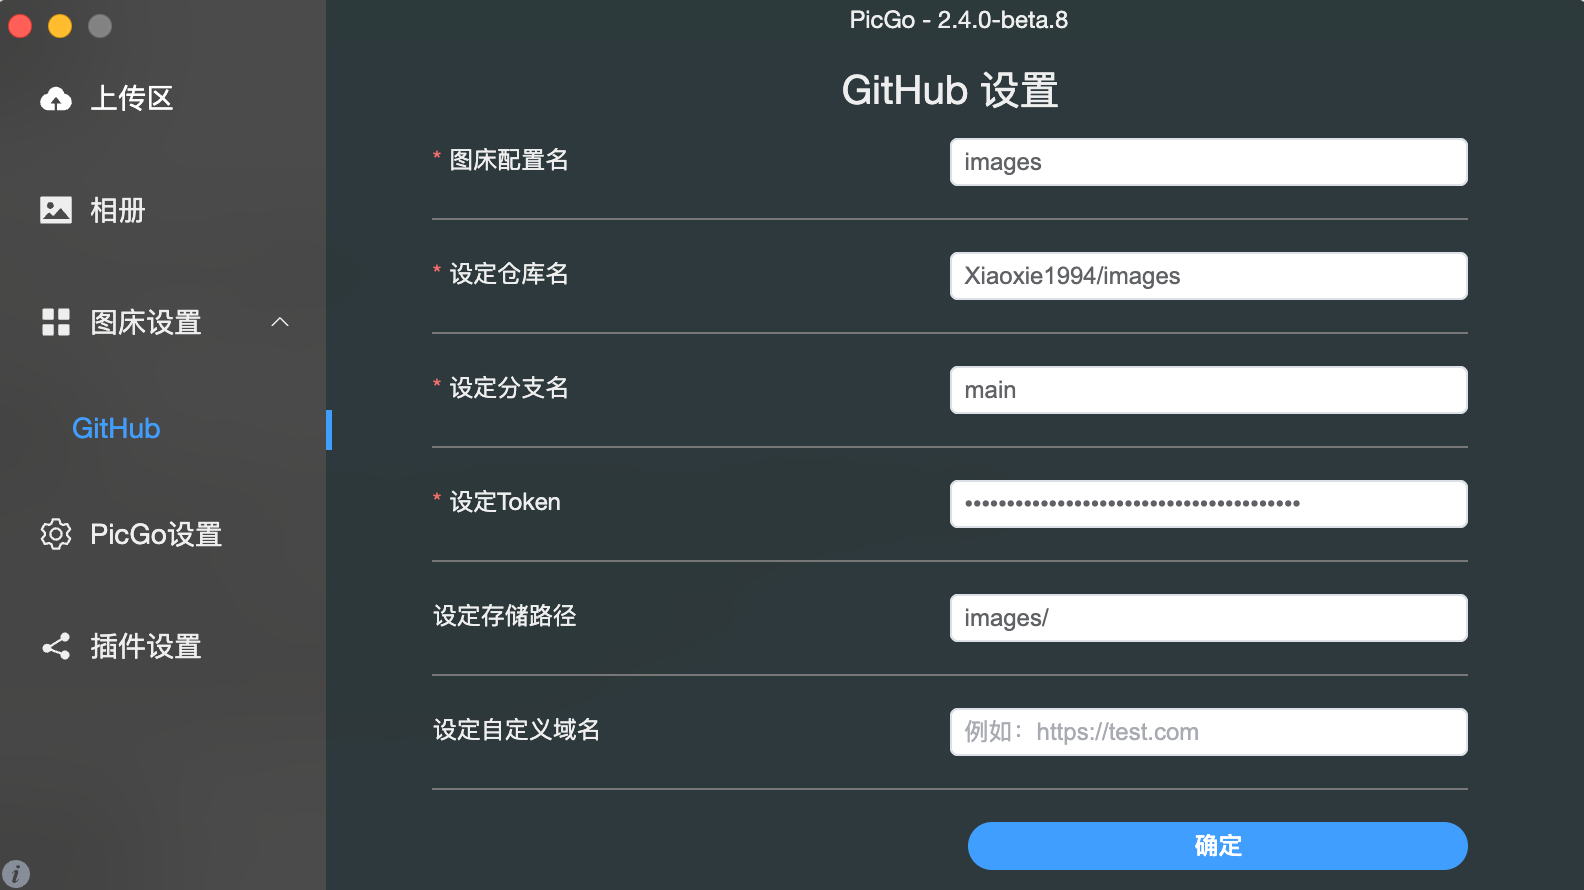Click the plugin settings share icon
Screen dimensions: 1584x890
[56, 646]
